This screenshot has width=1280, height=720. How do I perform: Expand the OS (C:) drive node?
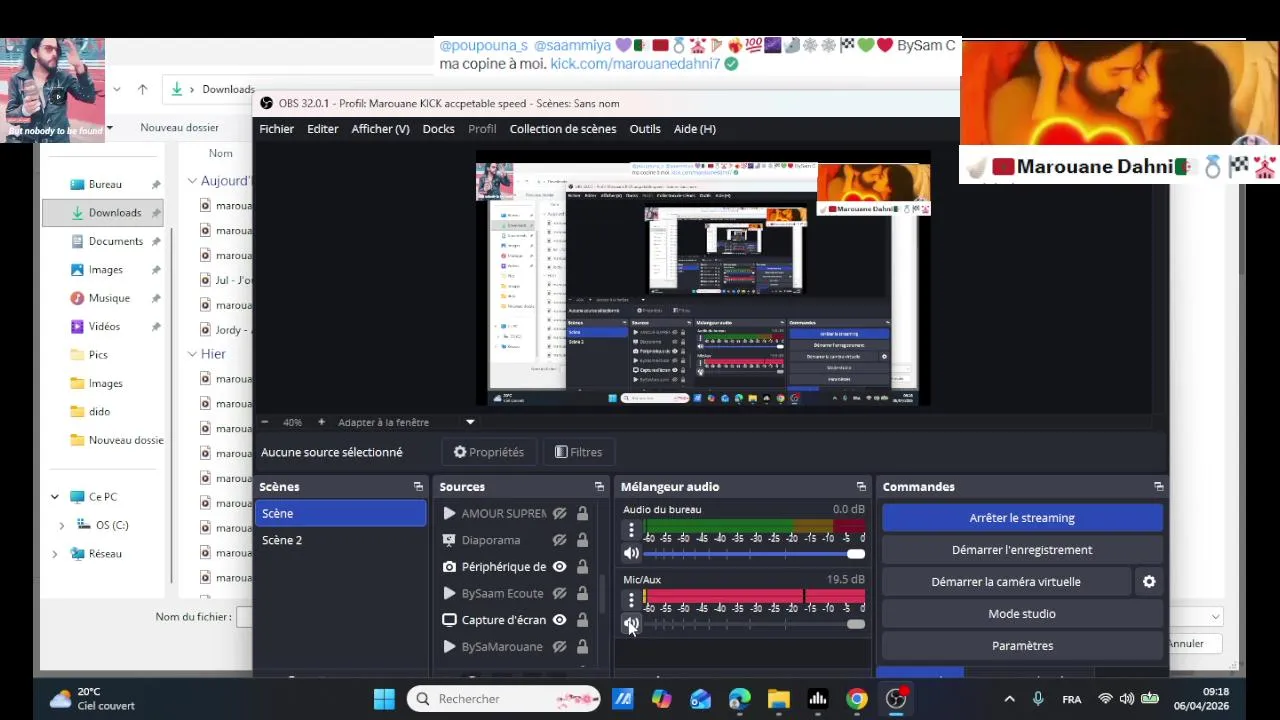click(x=62, y=525)
